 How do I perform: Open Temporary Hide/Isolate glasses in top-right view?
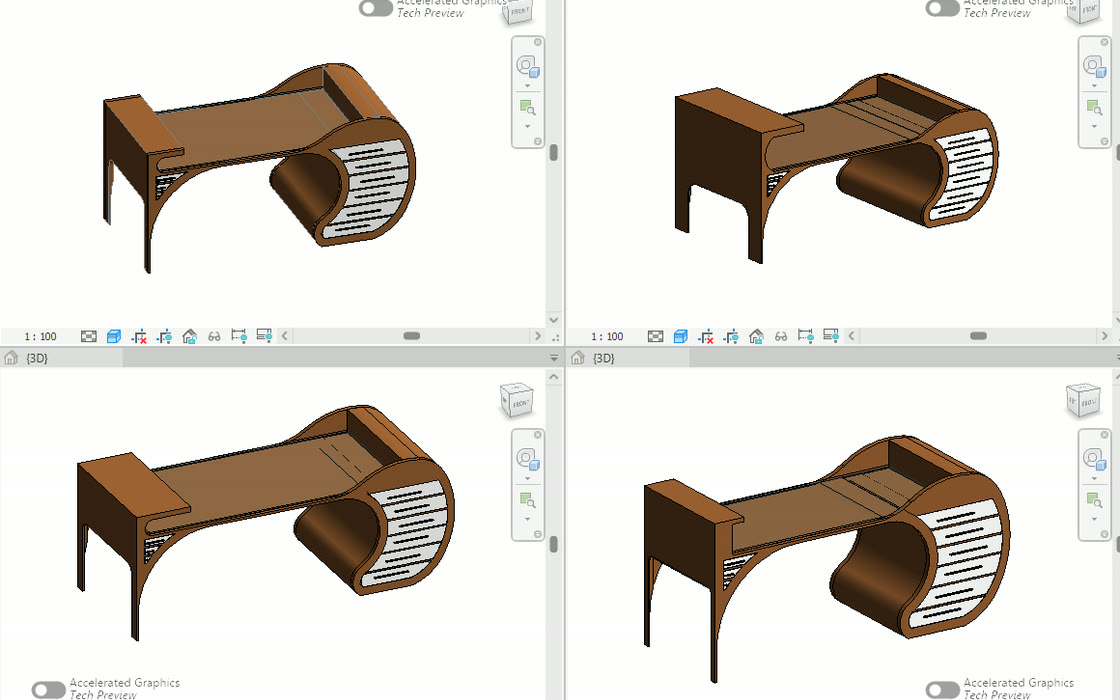pyautogui.click(x=781, y=336)
